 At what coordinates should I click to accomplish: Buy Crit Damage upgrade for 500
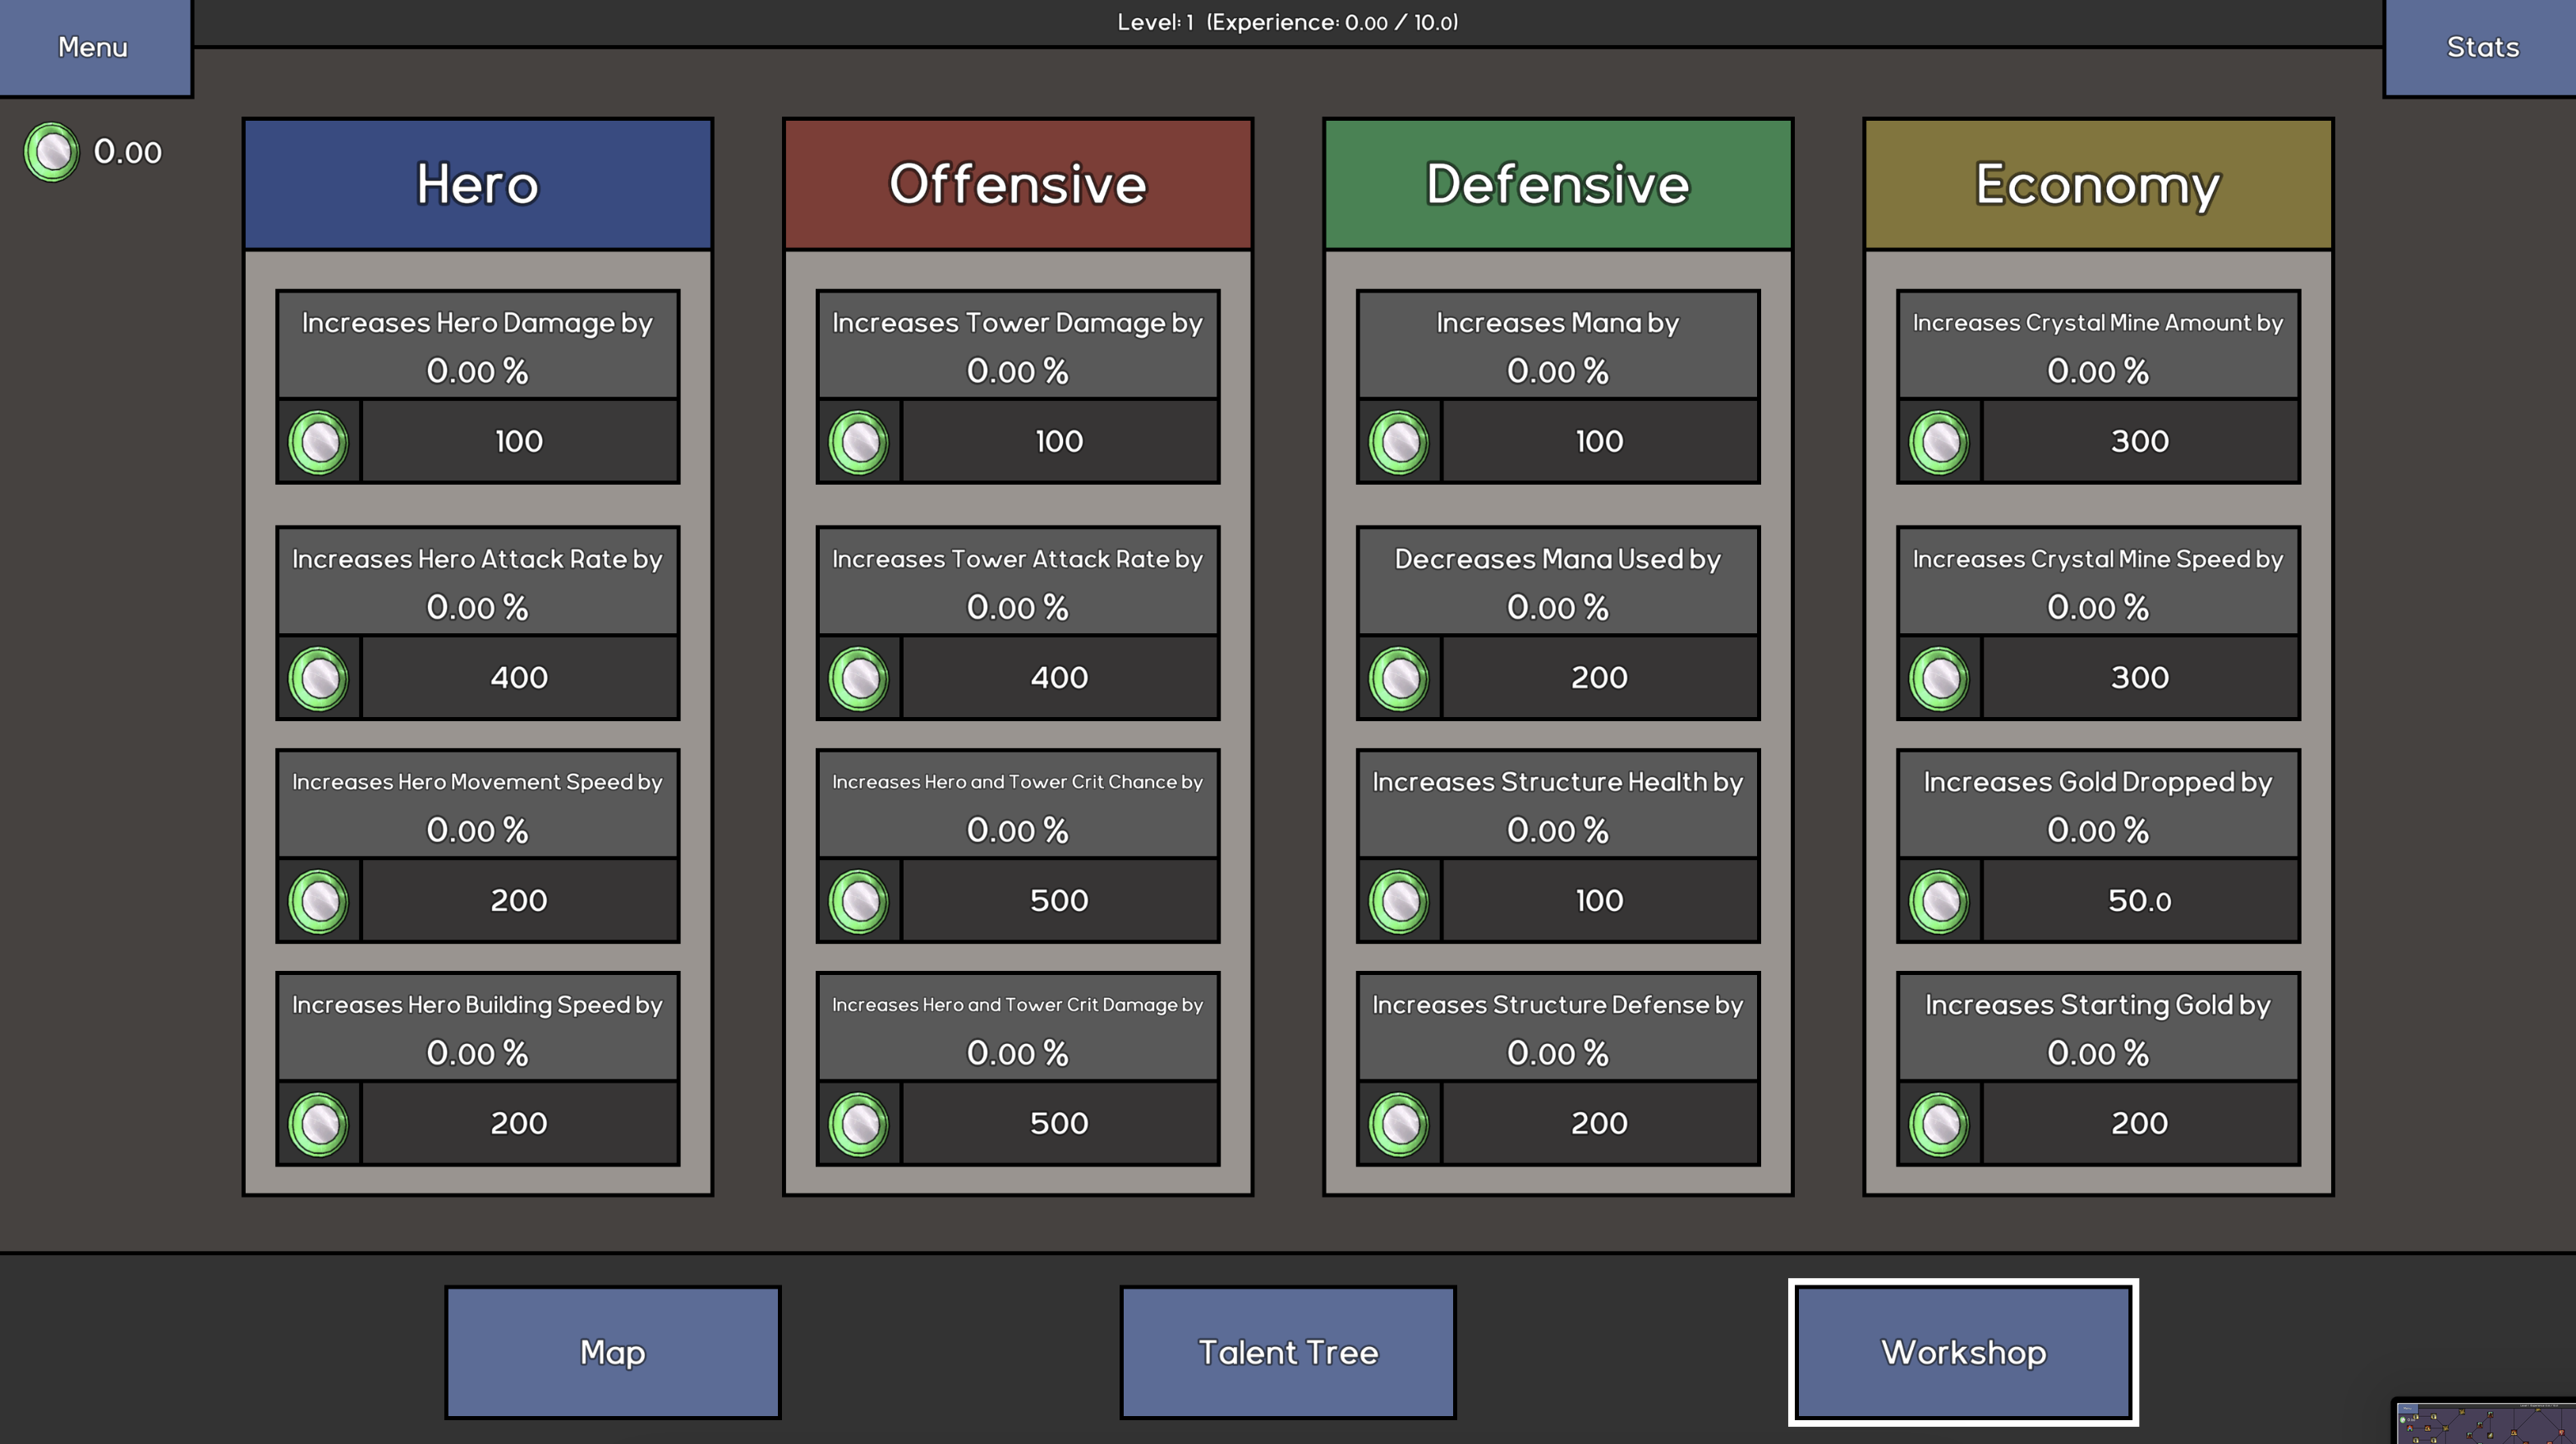point(1059,1124)
